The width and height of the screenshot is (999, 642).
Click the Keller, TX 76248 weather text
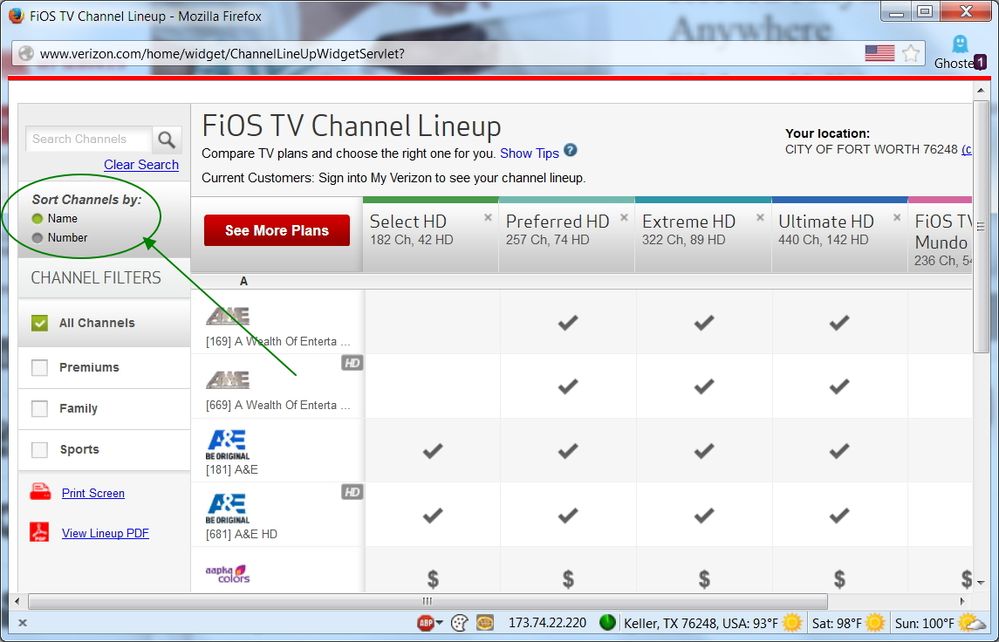click(701, 623)
